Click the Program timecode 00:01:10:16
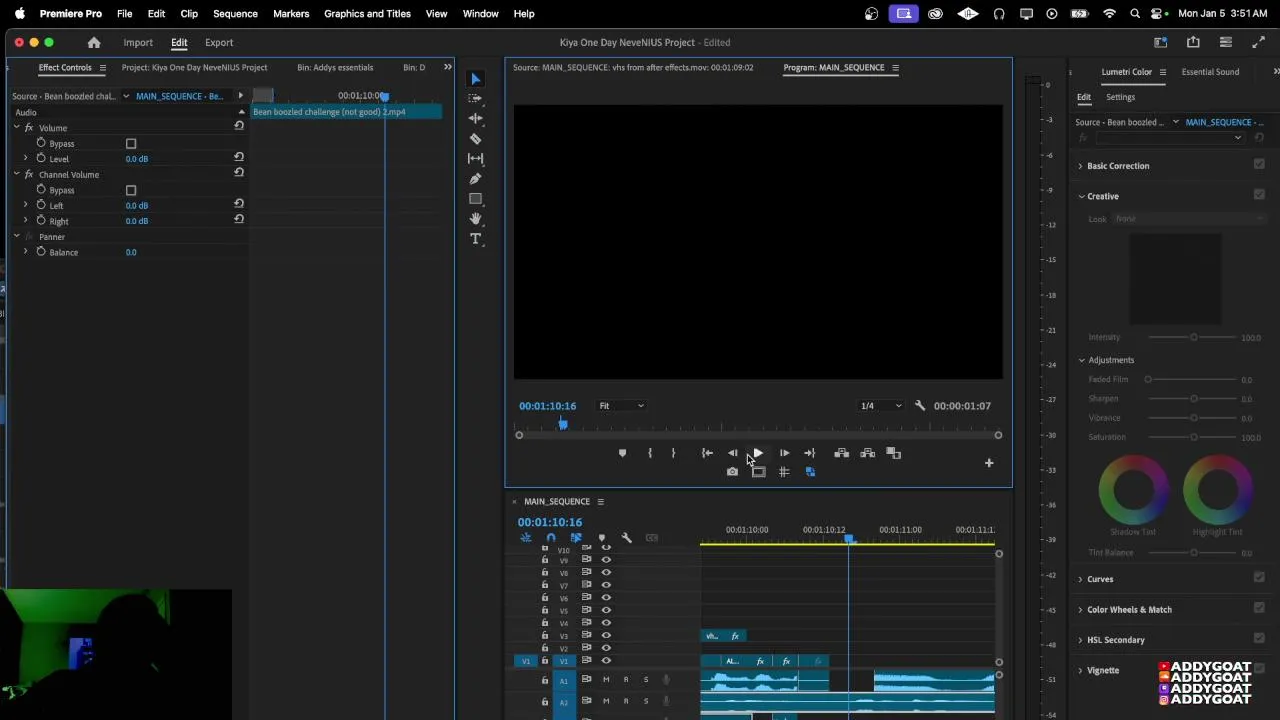This screenshot has width=1280, height=720. (x=547, y=406)
